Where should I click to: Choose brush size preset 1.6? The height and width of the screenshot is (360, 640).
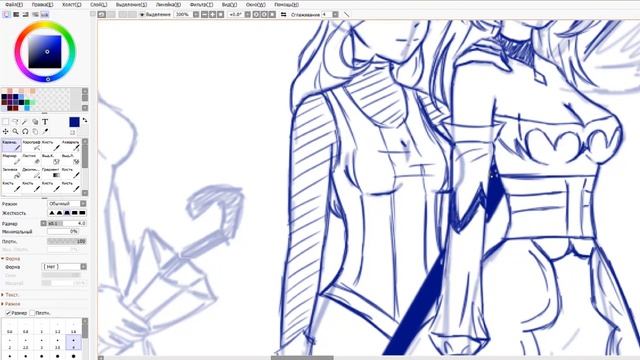point(73,328)
